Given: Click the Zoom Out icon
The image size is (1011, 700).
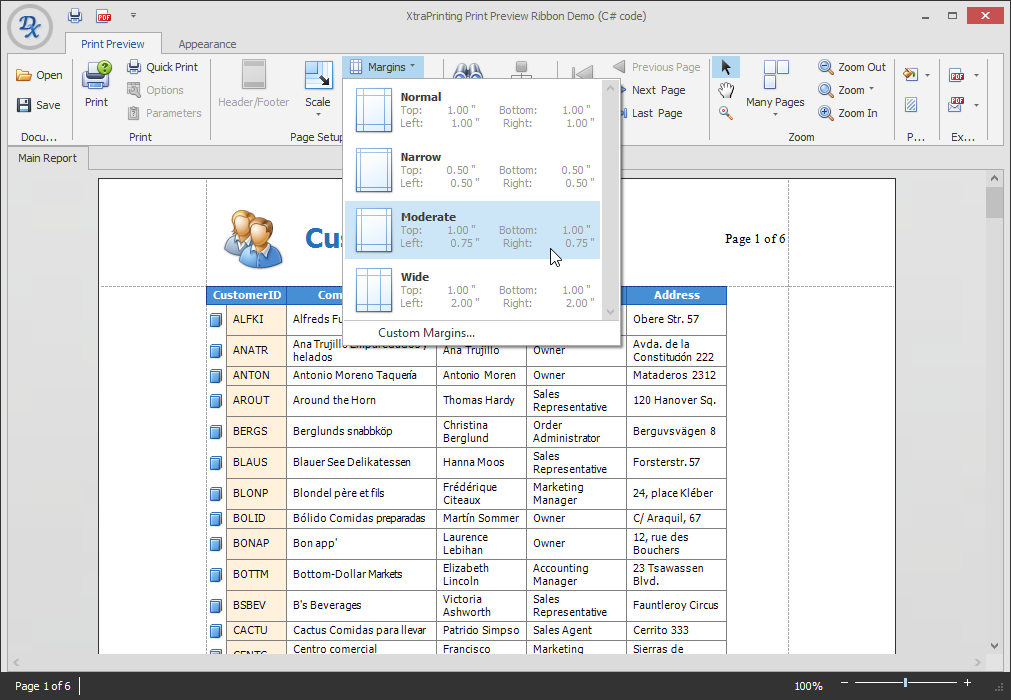Looking at the screenshot, I should click(x=826, y=67).
